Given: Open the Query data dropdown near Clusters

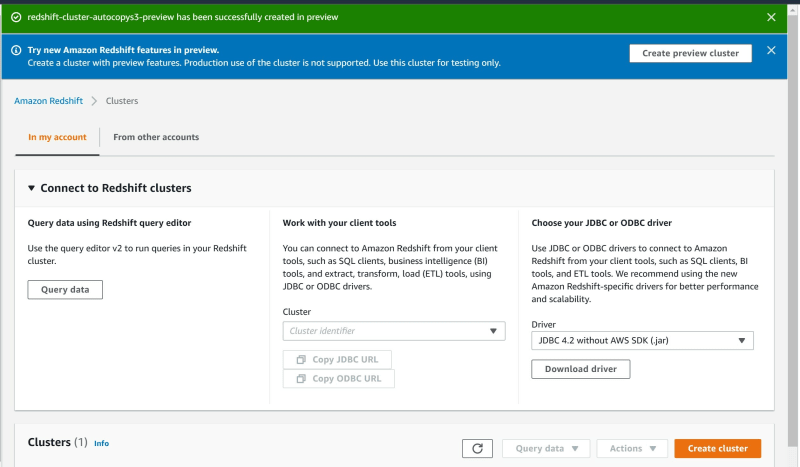Looking at the screenshot, I should click(546, 448).
